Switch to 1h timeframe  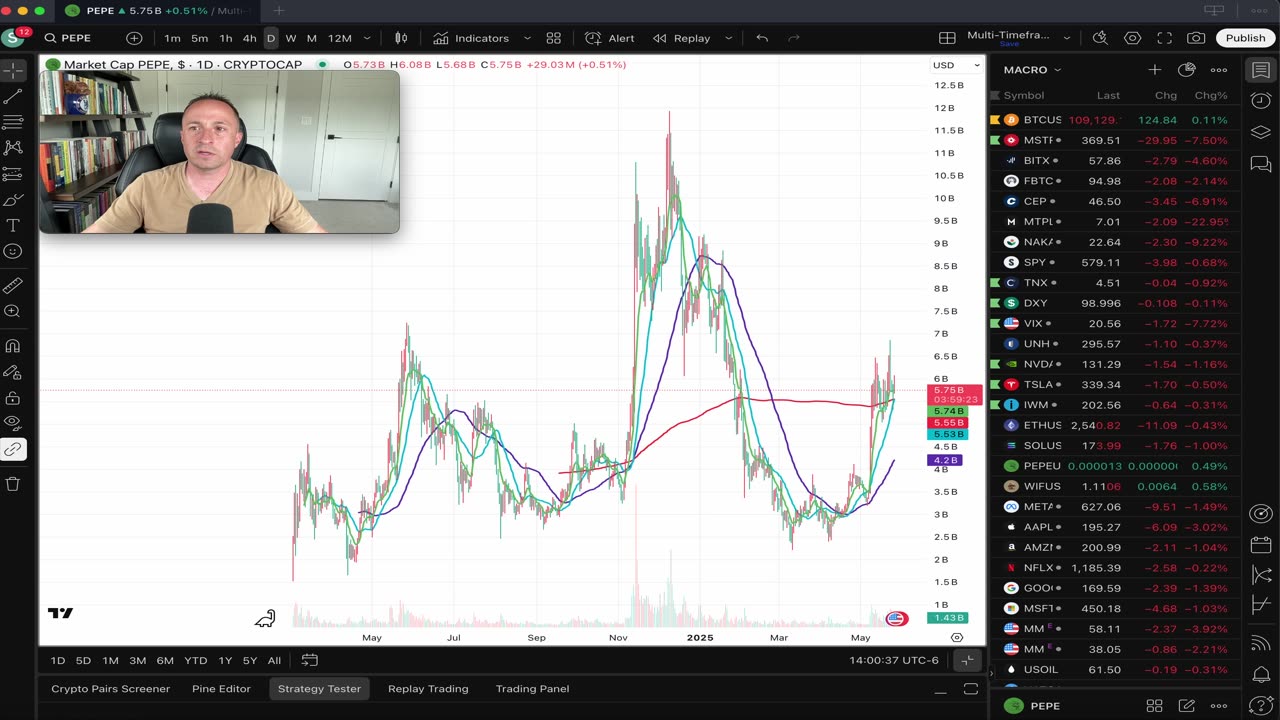pyautogui.click(x=226, y=38)
